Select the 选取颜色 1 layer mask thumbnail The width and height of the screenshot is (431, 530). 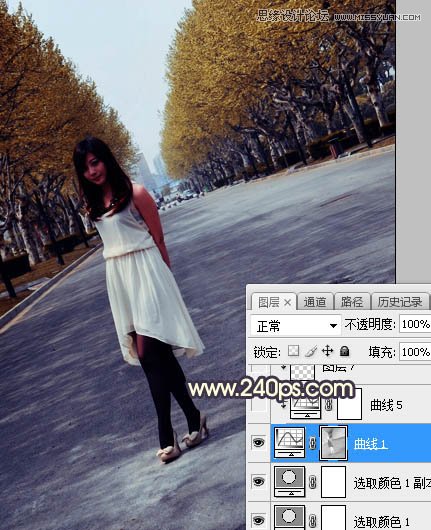point(334,517)
